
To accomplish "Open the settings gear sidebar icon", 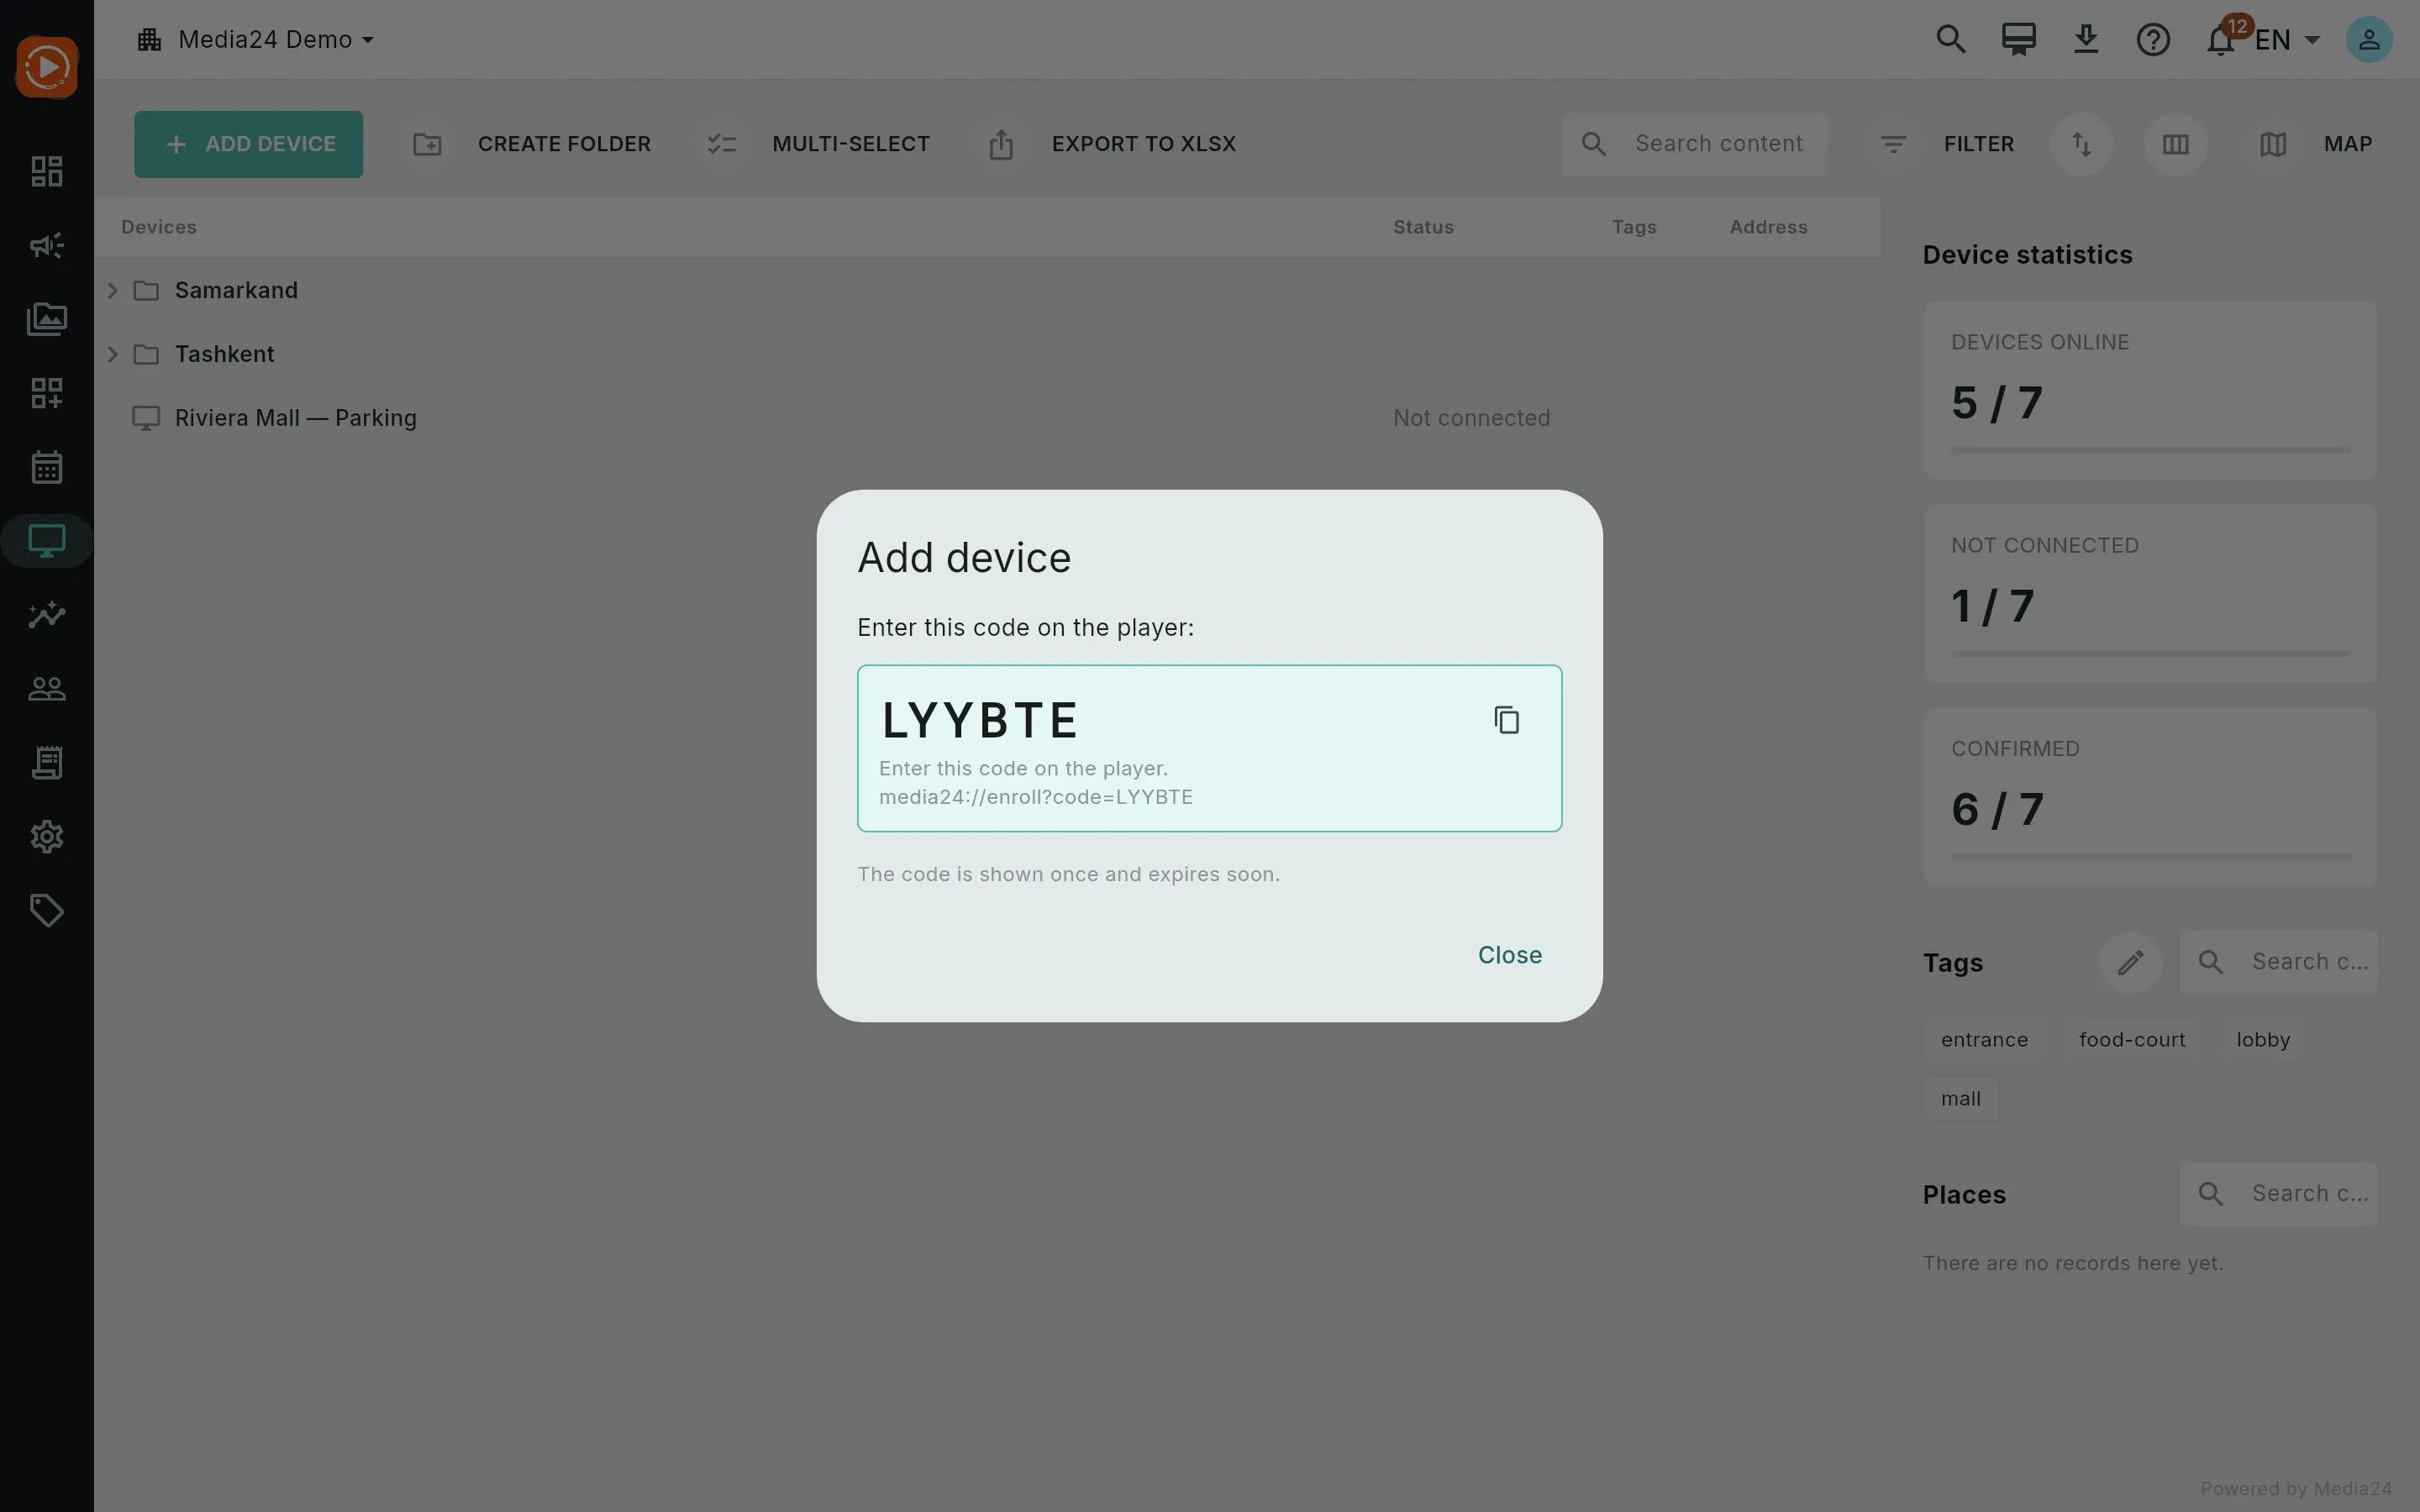I will [x=47, y=837].
